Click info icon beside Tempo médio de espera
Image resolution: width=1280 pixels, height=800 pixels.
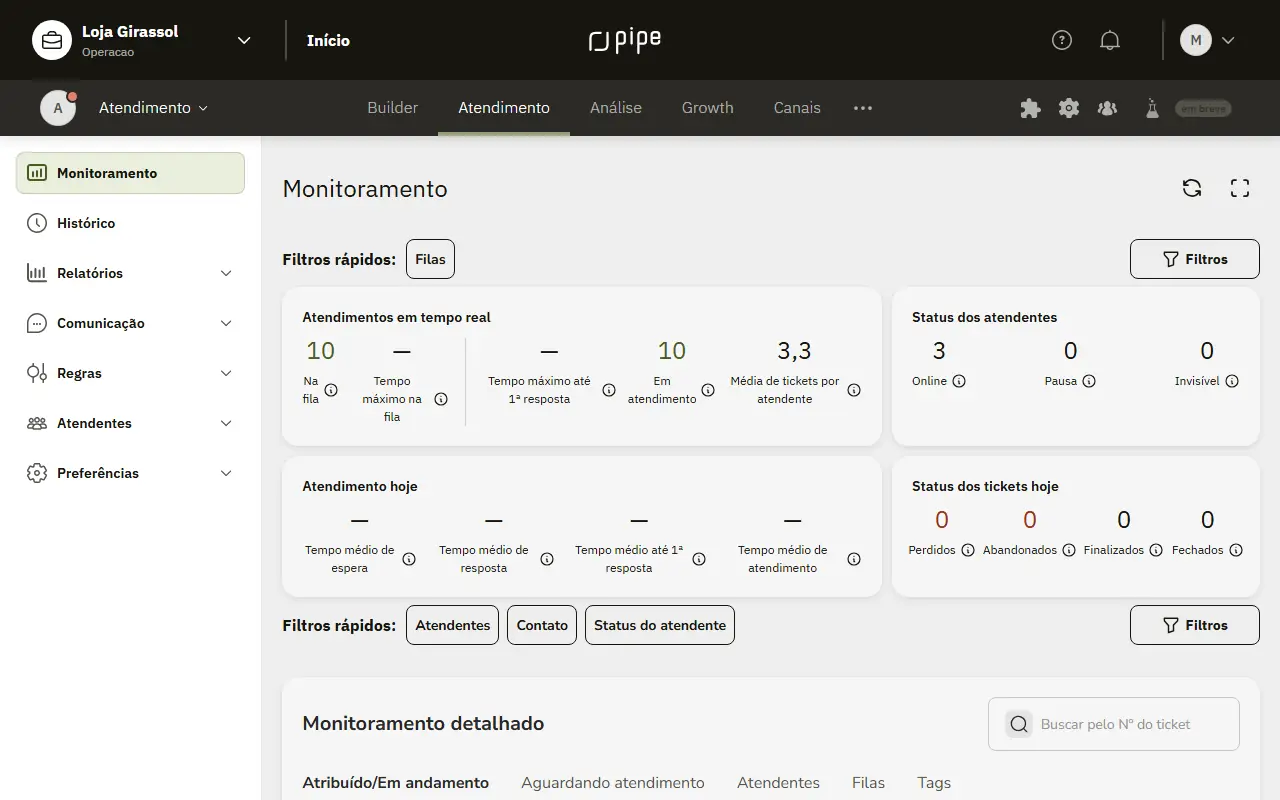tap(409, 559)
